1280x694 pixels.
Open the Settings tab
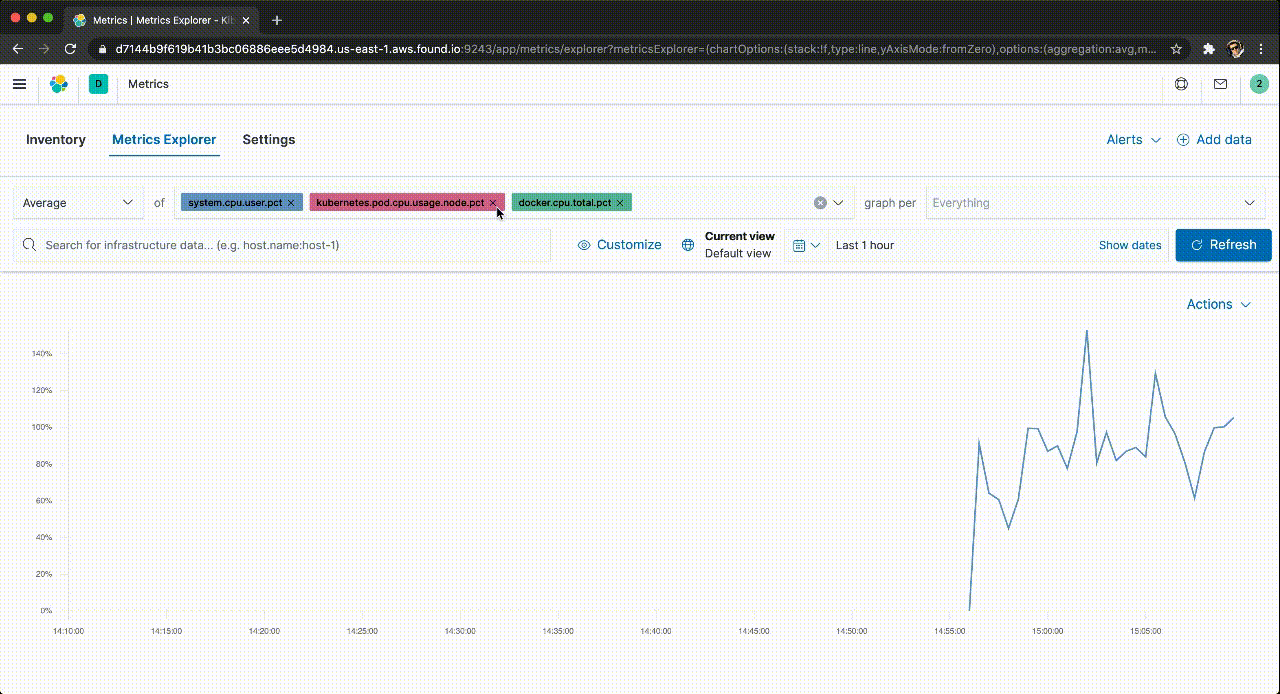tap(268, 140)
